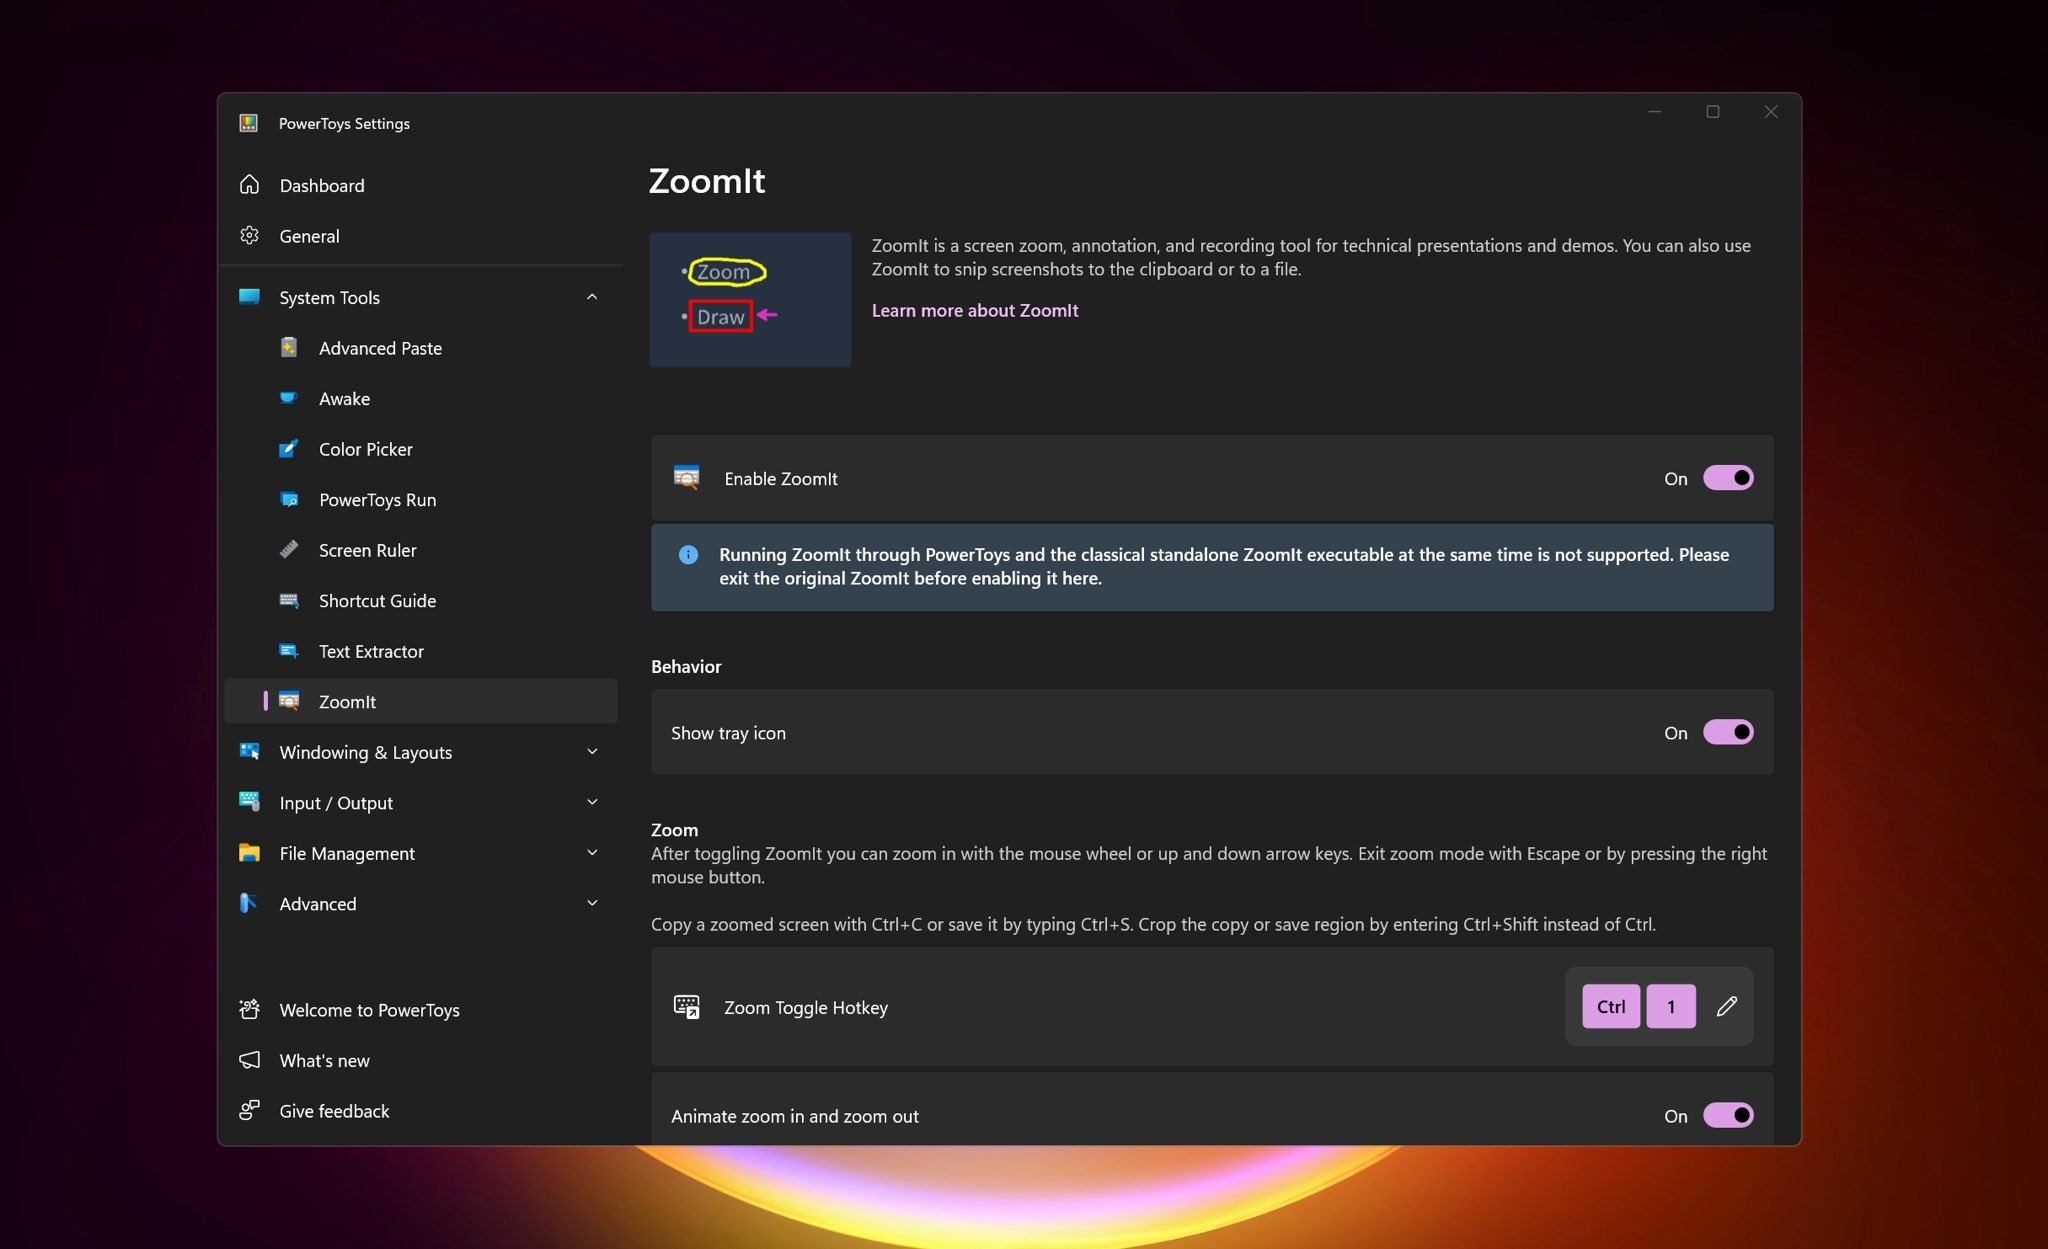
Task: Click the 'Behavior' section heading
Action: 686,666
